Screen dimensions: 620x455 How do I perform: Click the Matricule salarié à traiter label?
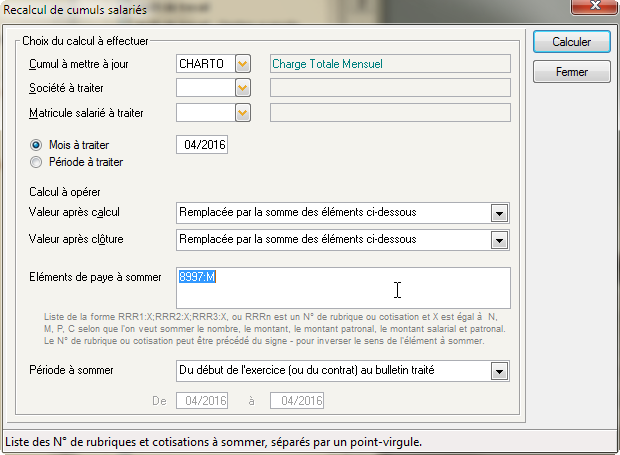pos(86,113)
